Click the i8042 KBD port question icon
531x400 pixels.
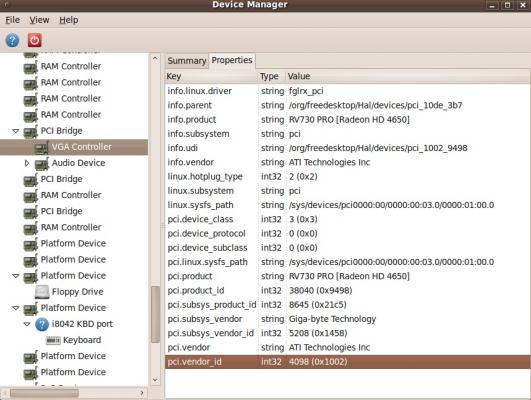click(x=42, y=324)
